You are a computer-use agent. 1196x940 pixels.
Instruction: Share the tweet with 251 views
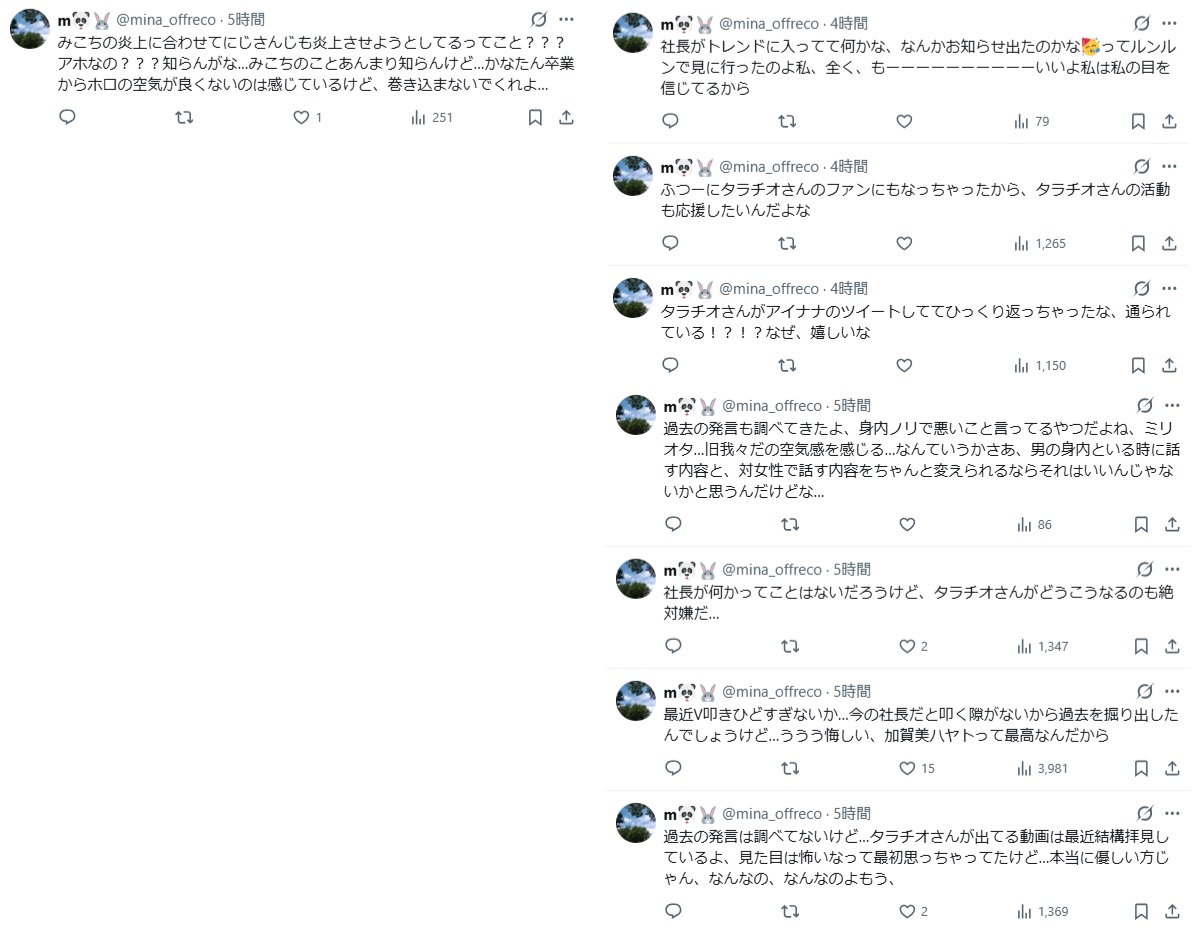[566, 118]
